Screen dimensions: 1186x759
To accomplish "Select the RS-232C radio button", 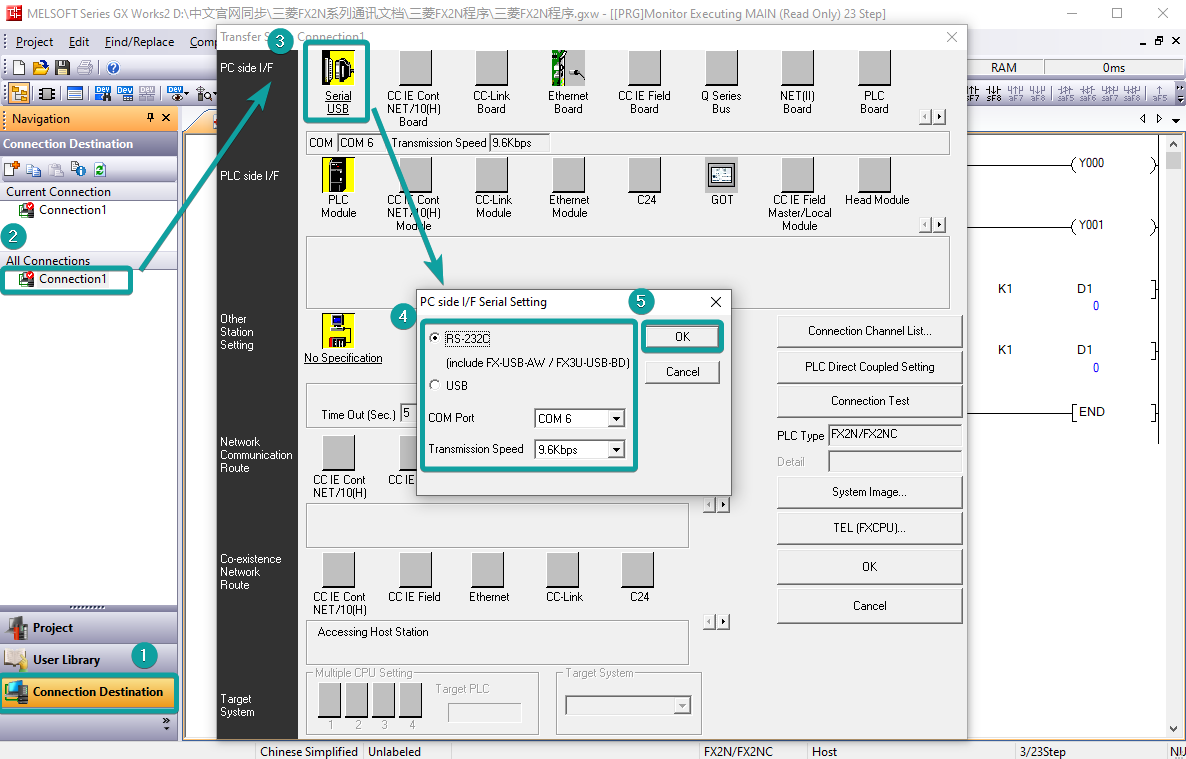I will (434, 338).
